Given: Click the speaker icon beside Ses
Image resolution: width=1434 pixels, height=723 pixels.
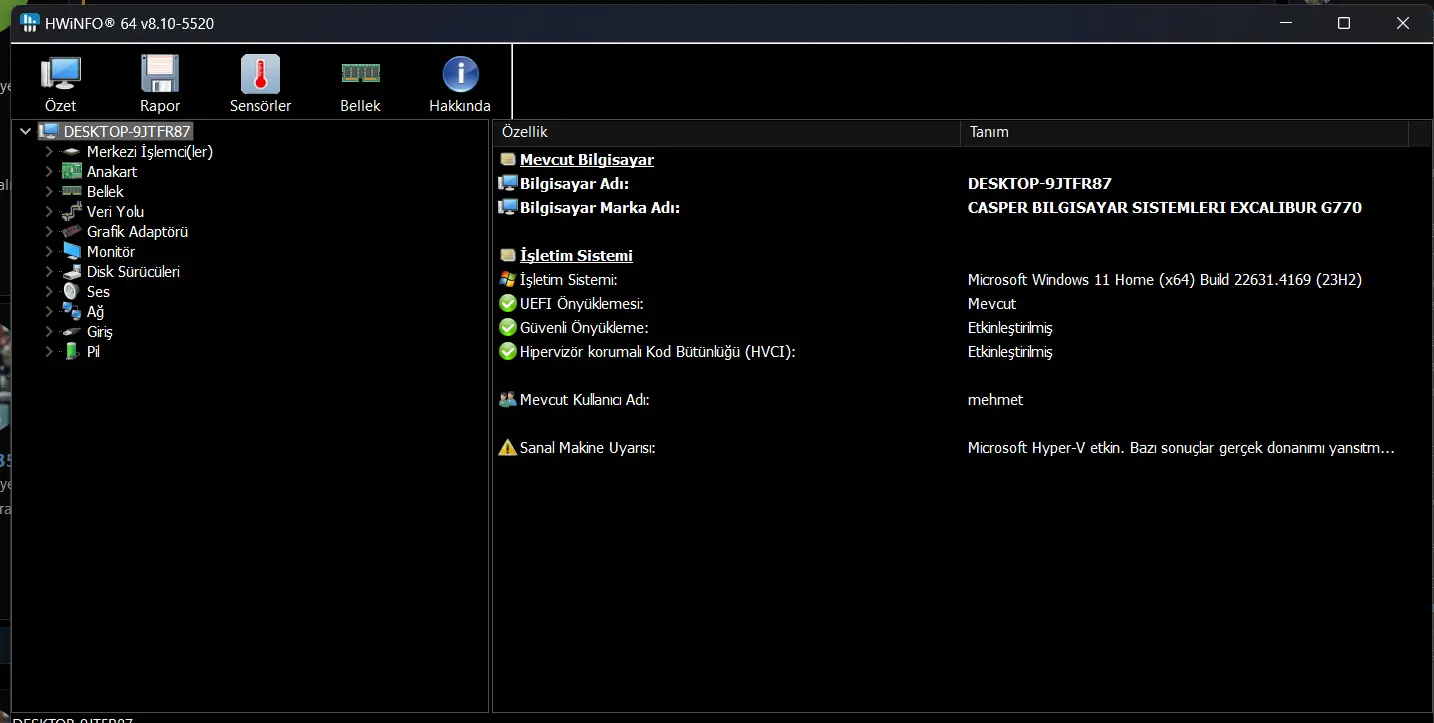Looking at the screenshot, I should point(71,292).
